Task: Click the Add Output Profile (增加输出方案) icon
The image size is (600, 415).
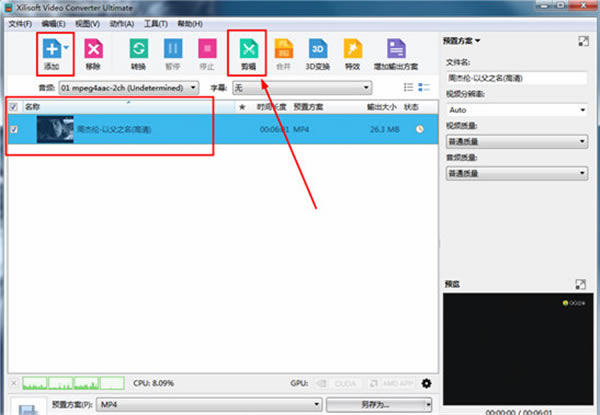Action: (x=396, y=49)
